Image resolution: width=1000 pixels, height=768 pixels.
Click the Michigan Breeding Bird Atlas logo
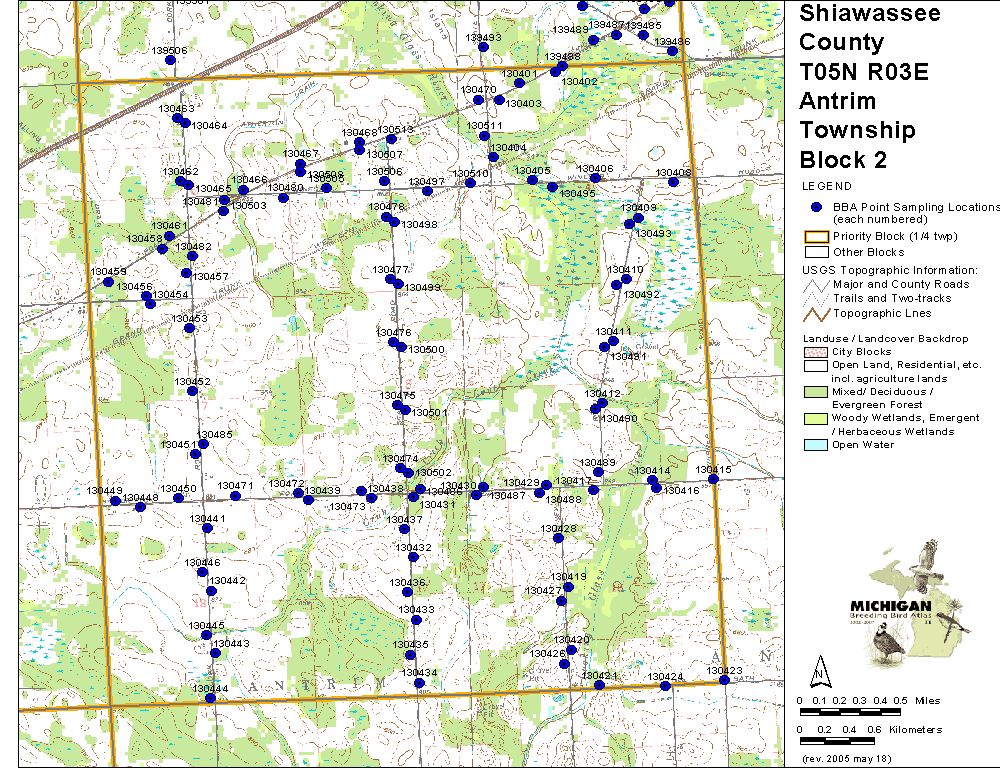pos(908,604)
